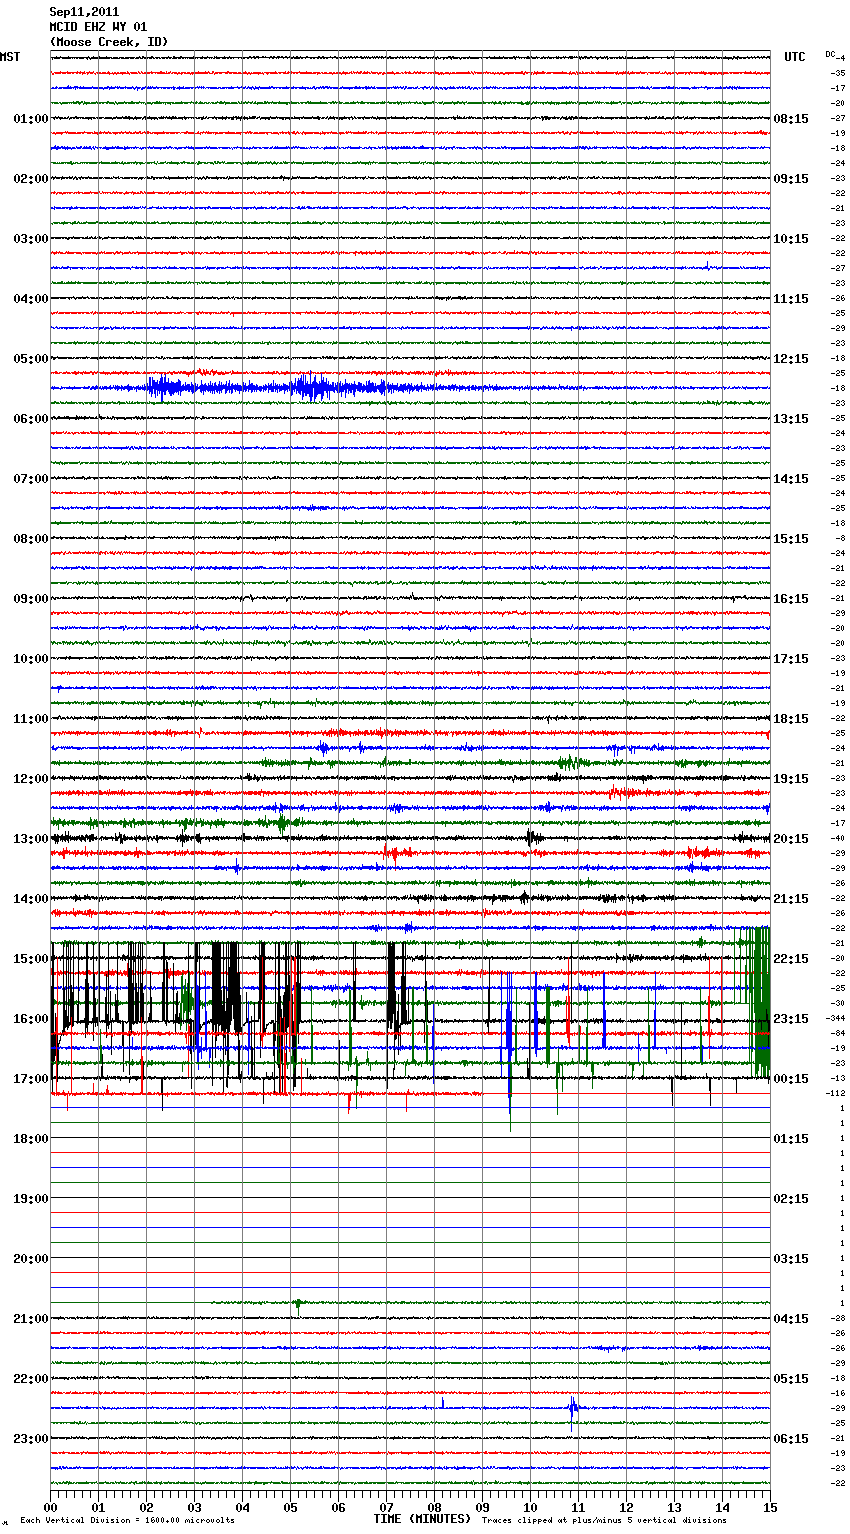Select the station code MCID EHZ WY 01
This screenshot has width=850, height=1534.
point(98,27)
